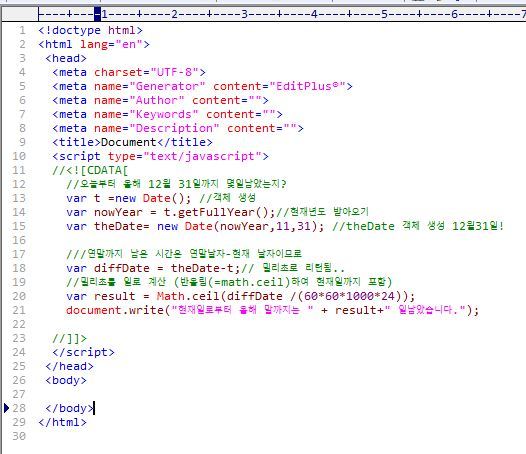The image size is (526, 454).
Task: Click the triple-slash comment on line 17
Action: (184, 254)
